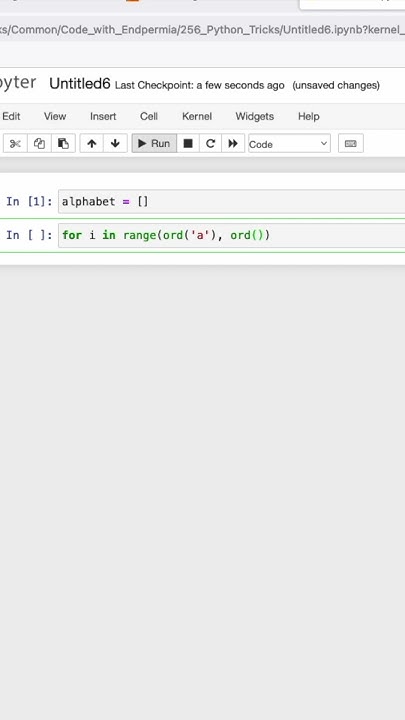Viewport: 405px width, 720px height.
Task: Open command palette keyboard icon
Action: (x=351, y=144)
